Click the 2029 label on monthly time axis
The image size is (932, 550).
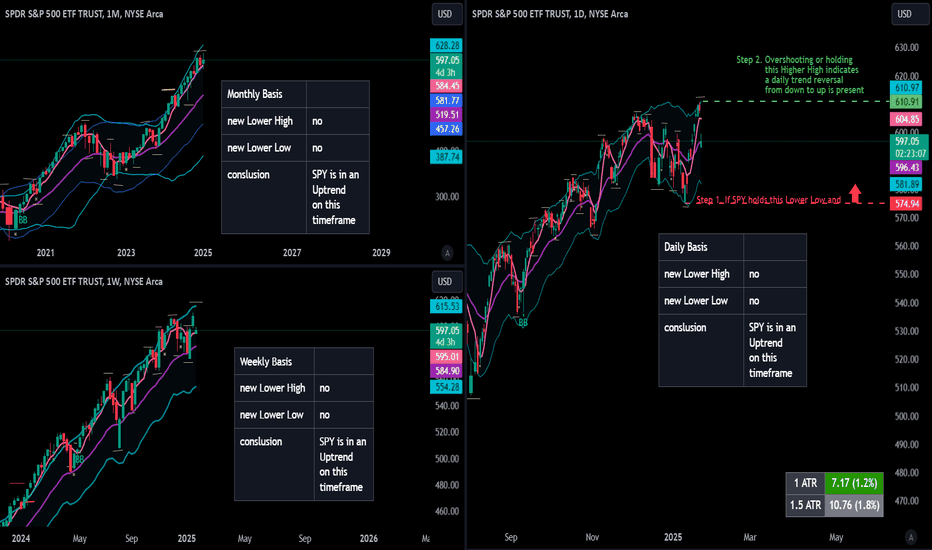tap(381, 253)
